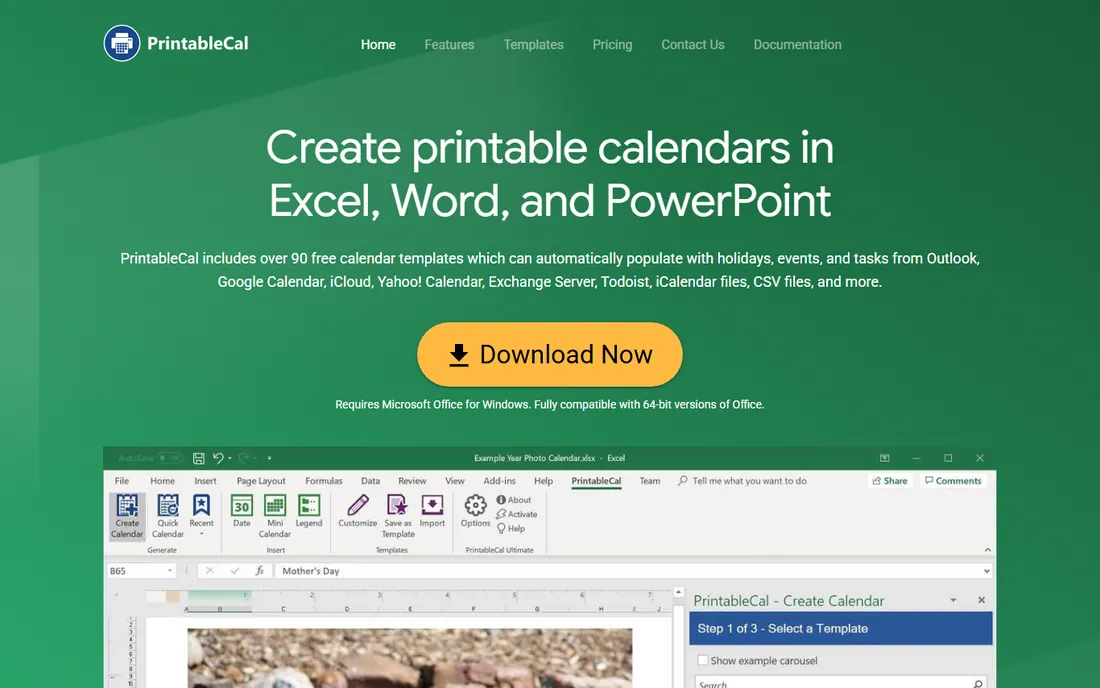Click the Name Box showing B65

(x=135, y=571)
